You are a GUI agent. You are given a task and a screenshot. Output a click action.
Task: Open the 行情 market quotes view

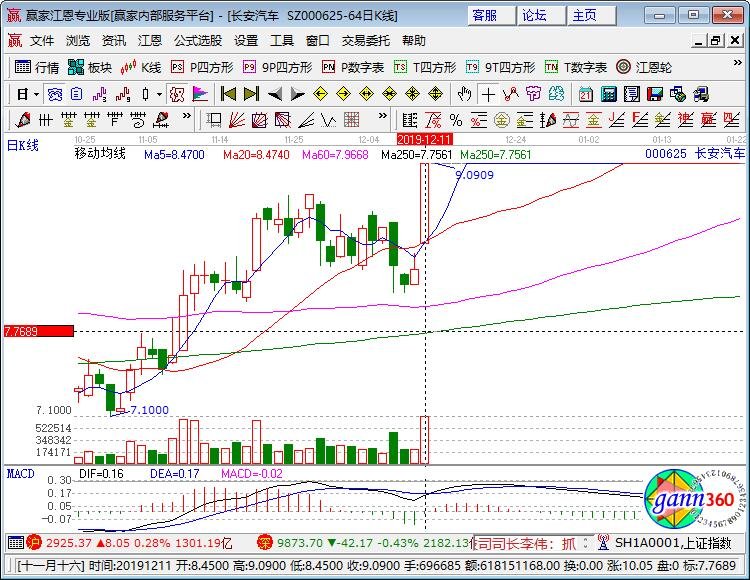pos(37,67)
